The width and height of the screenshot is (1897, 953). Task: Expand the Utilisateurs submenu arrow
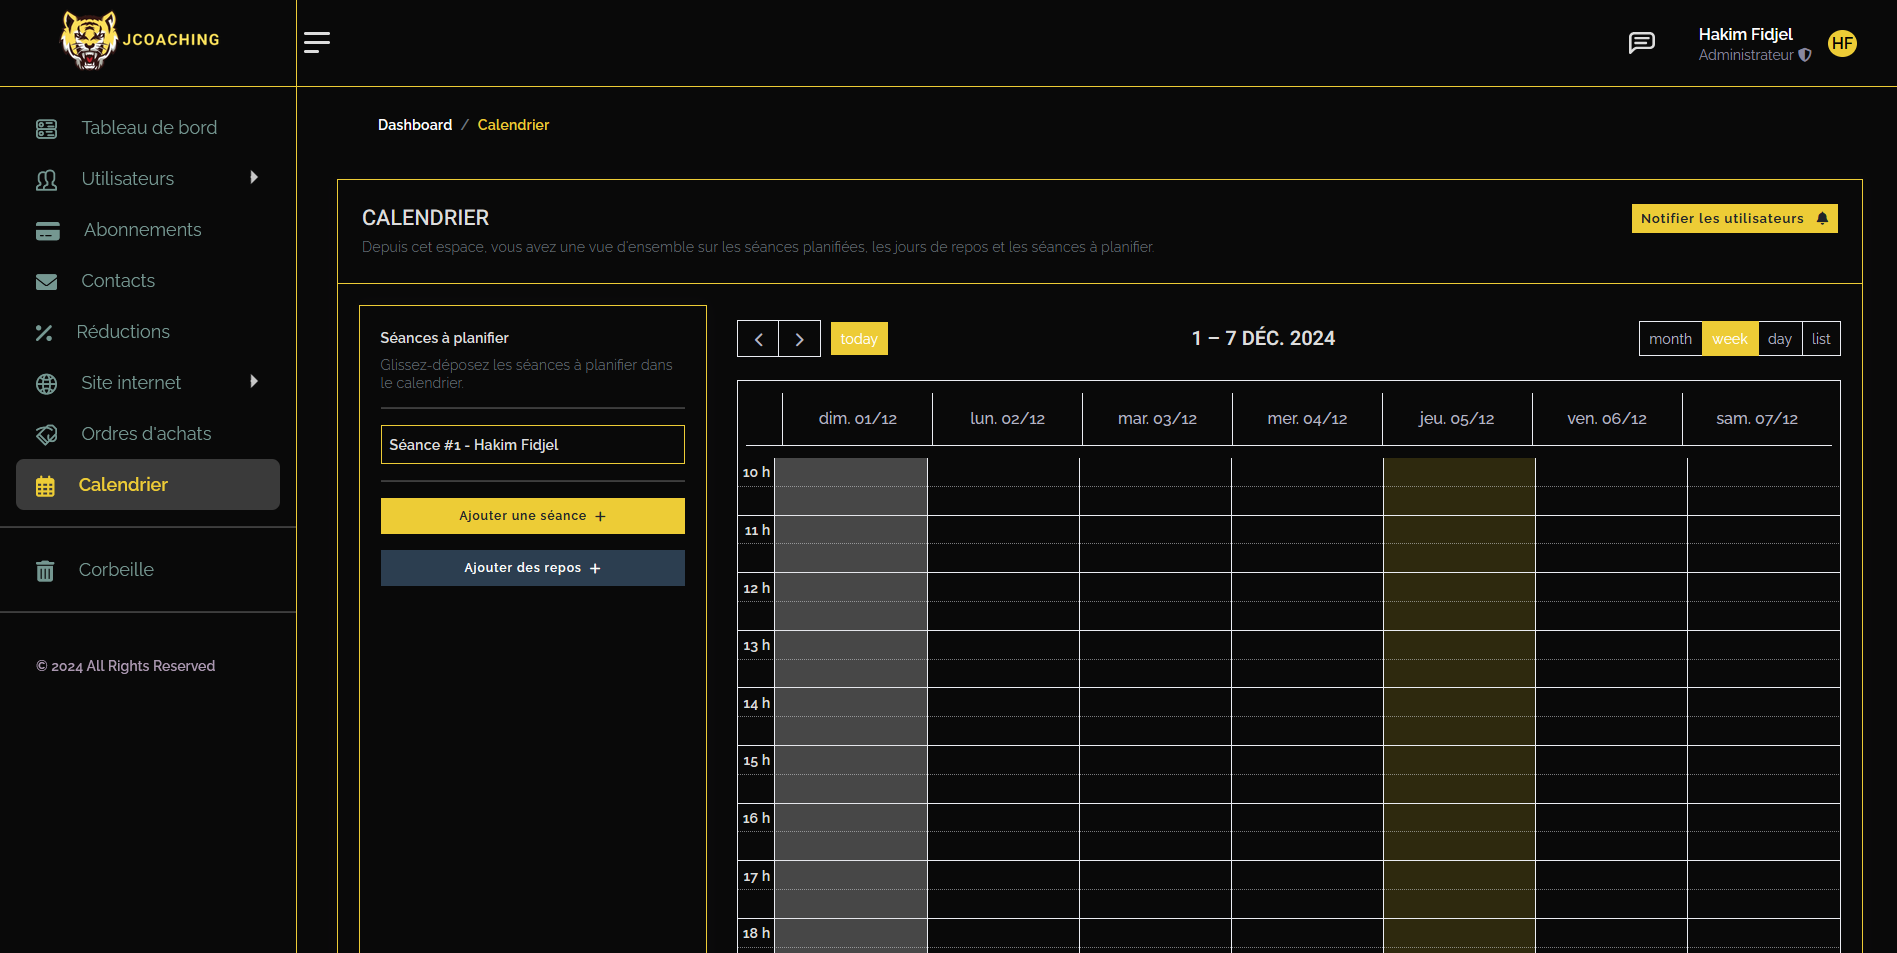pos(254,178)
